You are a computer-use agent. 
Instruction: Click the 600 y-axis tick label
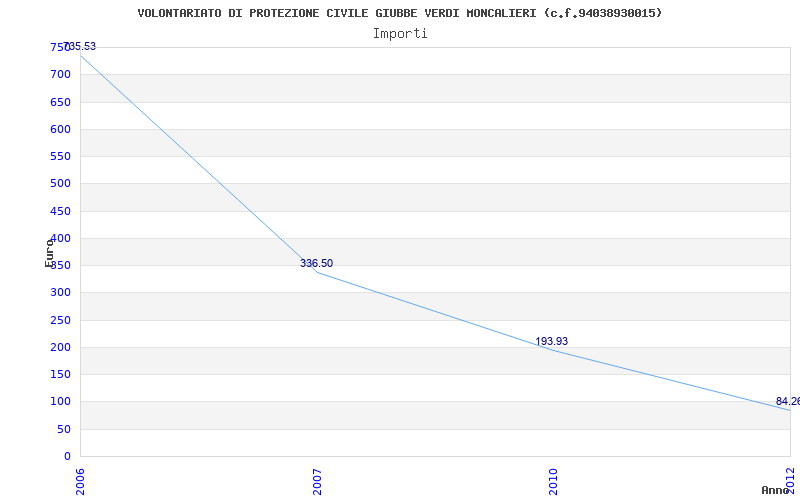coord(60,129)
